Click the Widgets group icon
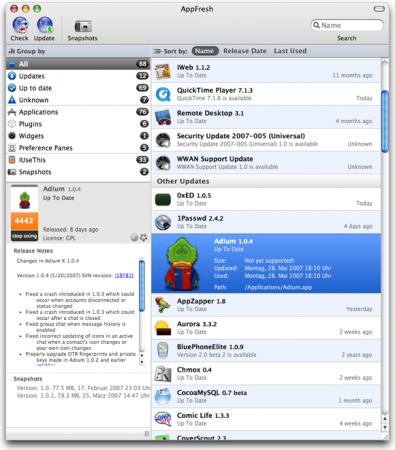Screen dimensions: 395x450 pyautogui.click(x=12, y=136)
